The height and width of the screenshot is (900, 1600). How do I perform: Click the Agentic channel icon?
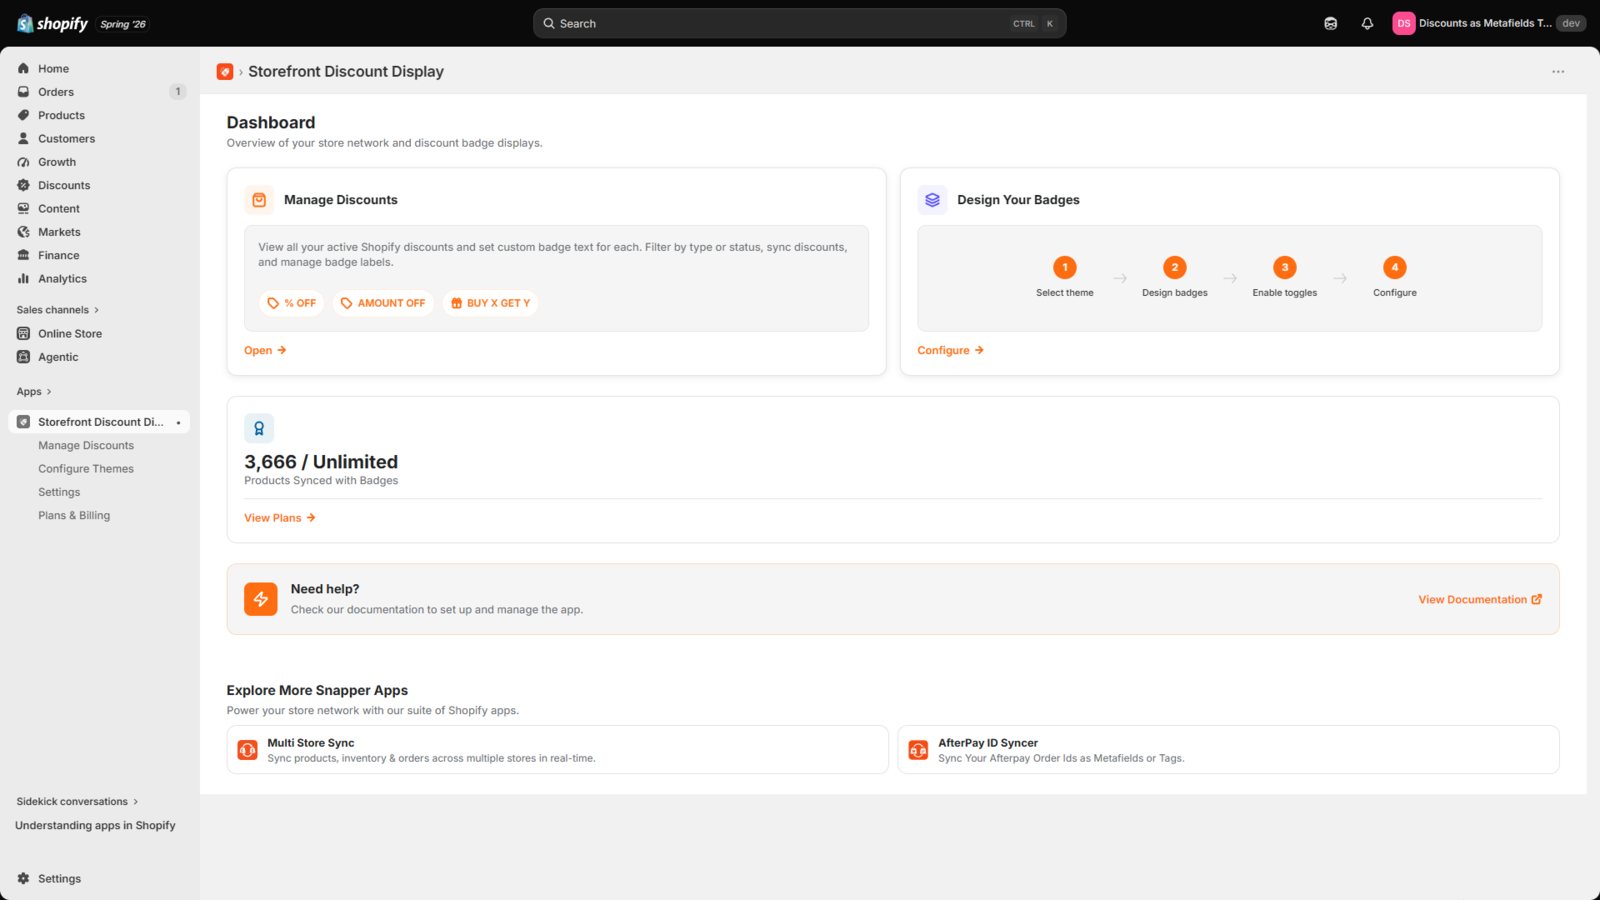pos(23,357)
